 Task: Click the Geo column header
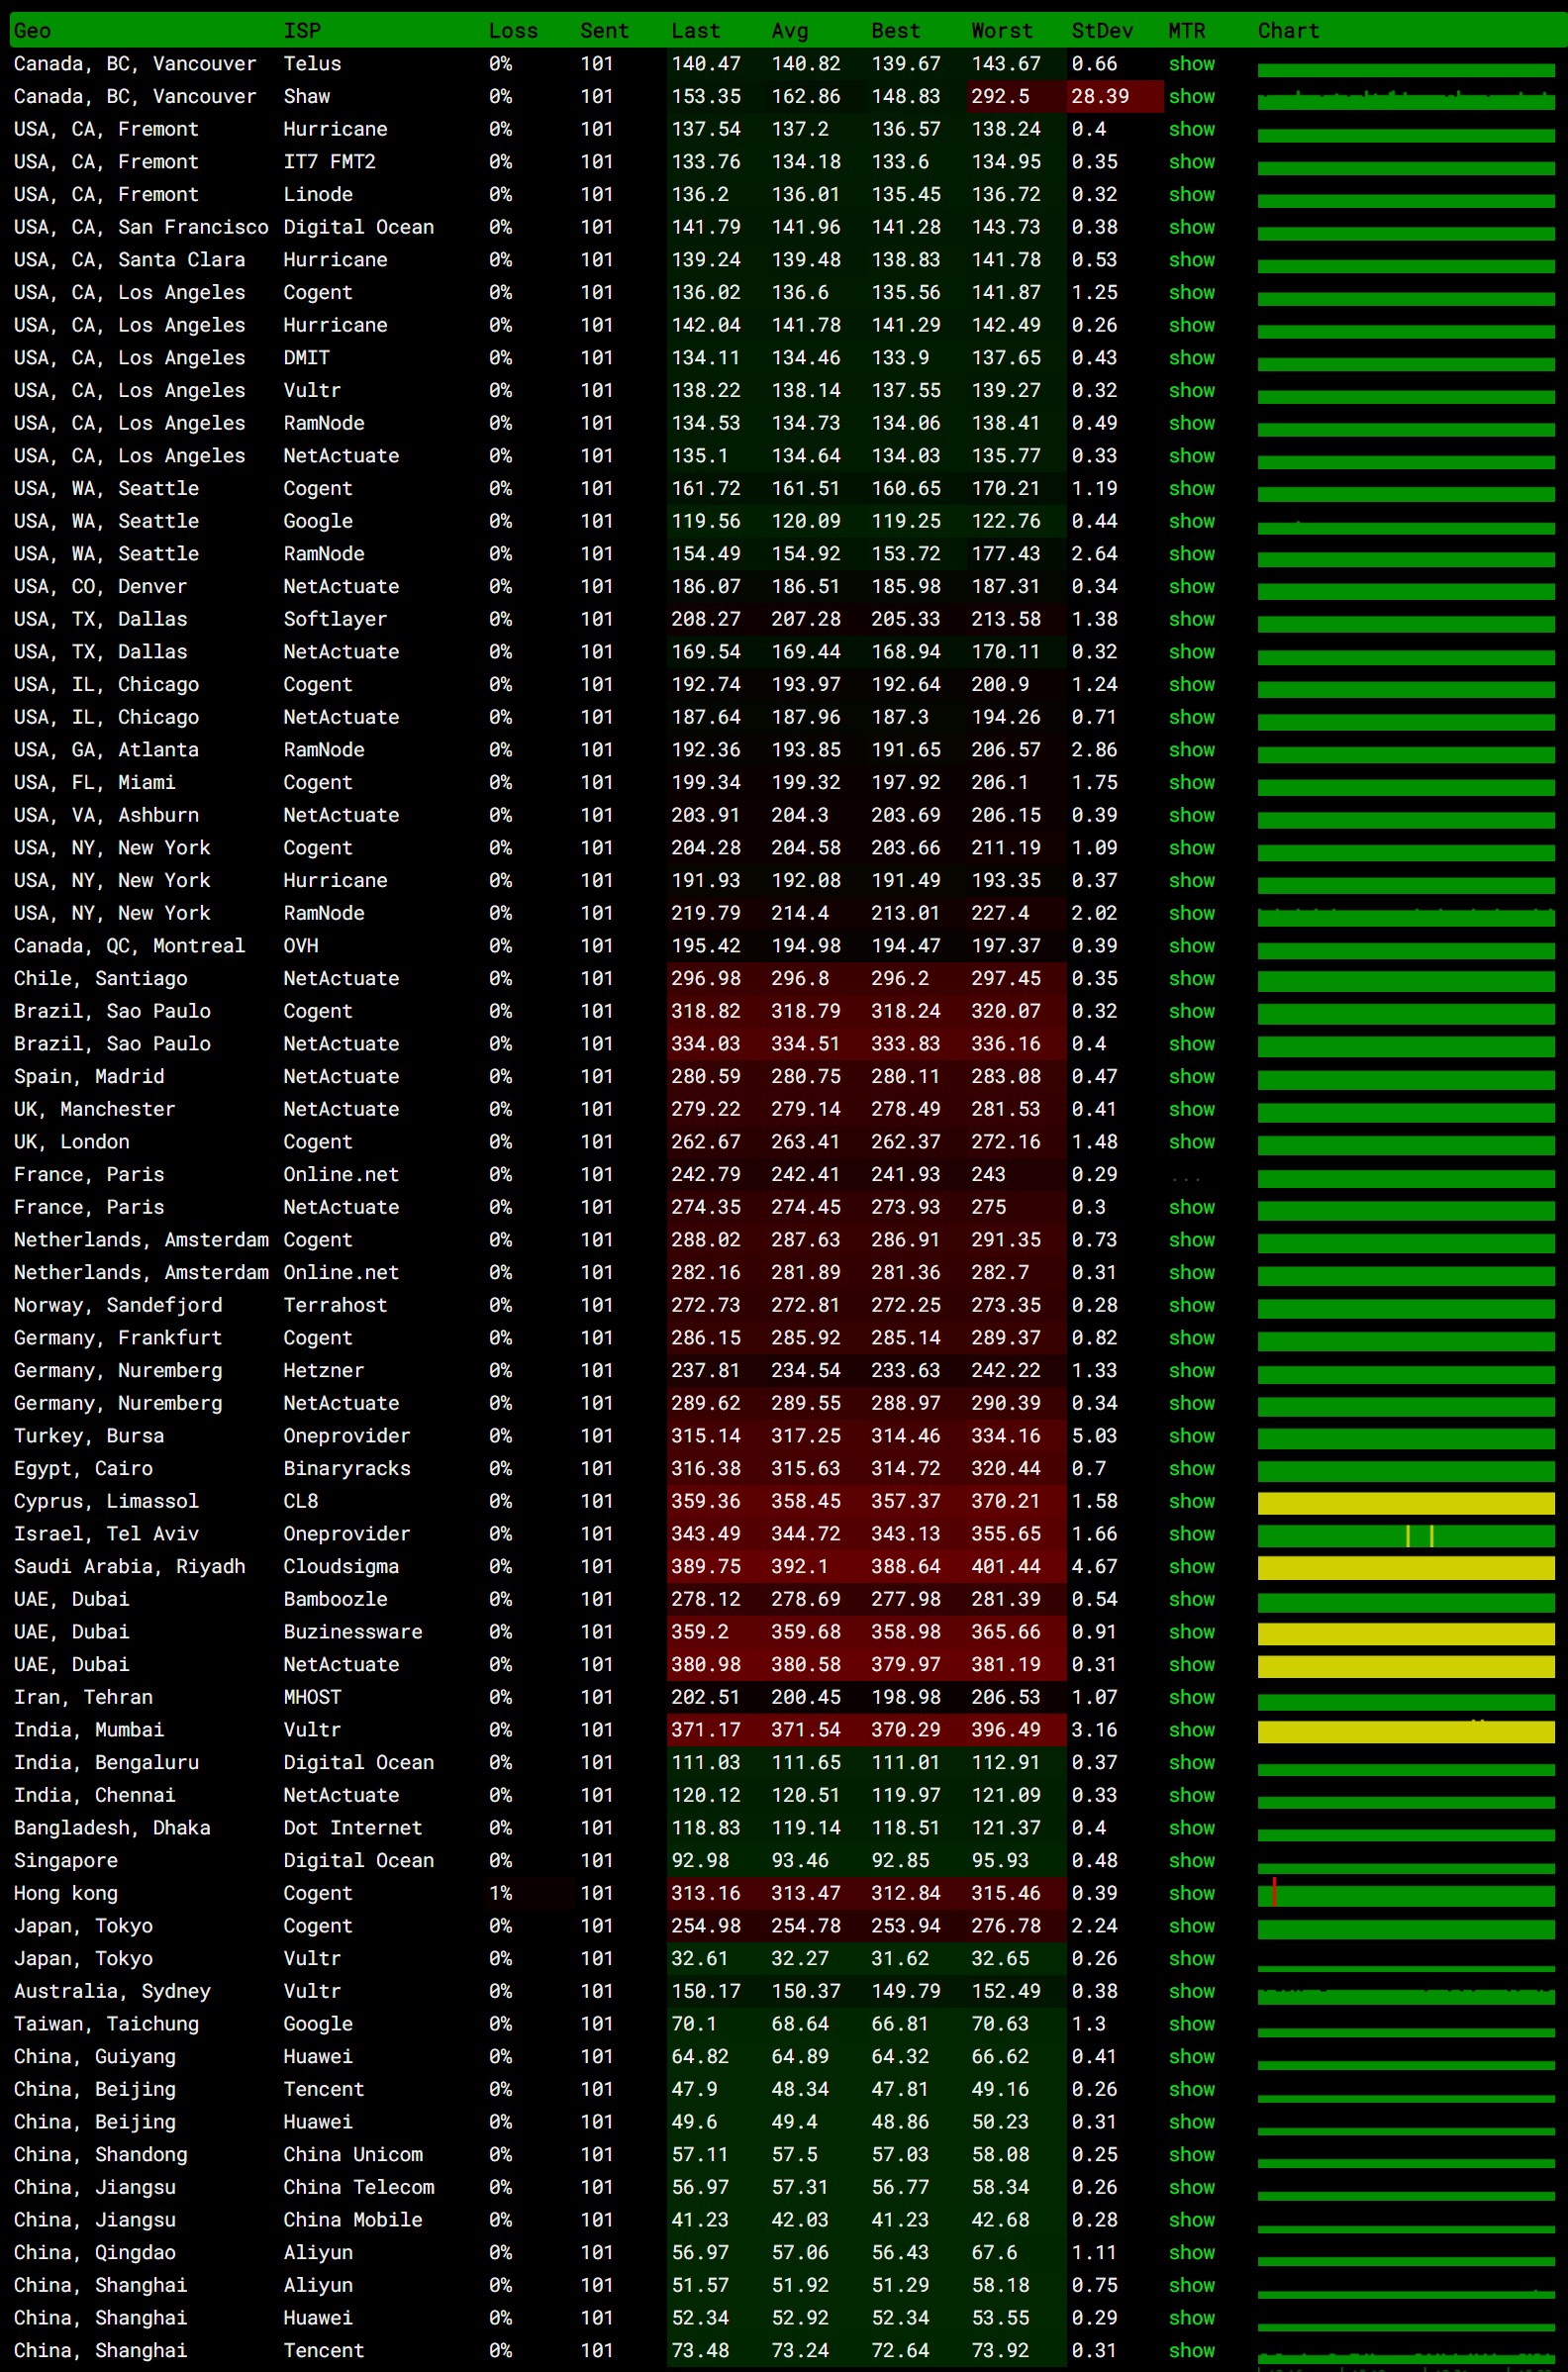(x=32, y=31)
